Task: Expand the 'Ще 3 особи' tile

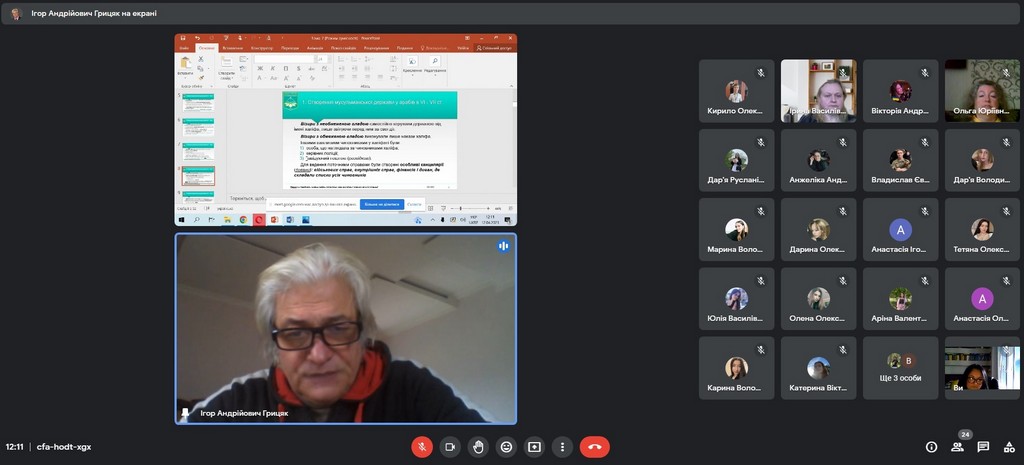Action: click(900, 367)
